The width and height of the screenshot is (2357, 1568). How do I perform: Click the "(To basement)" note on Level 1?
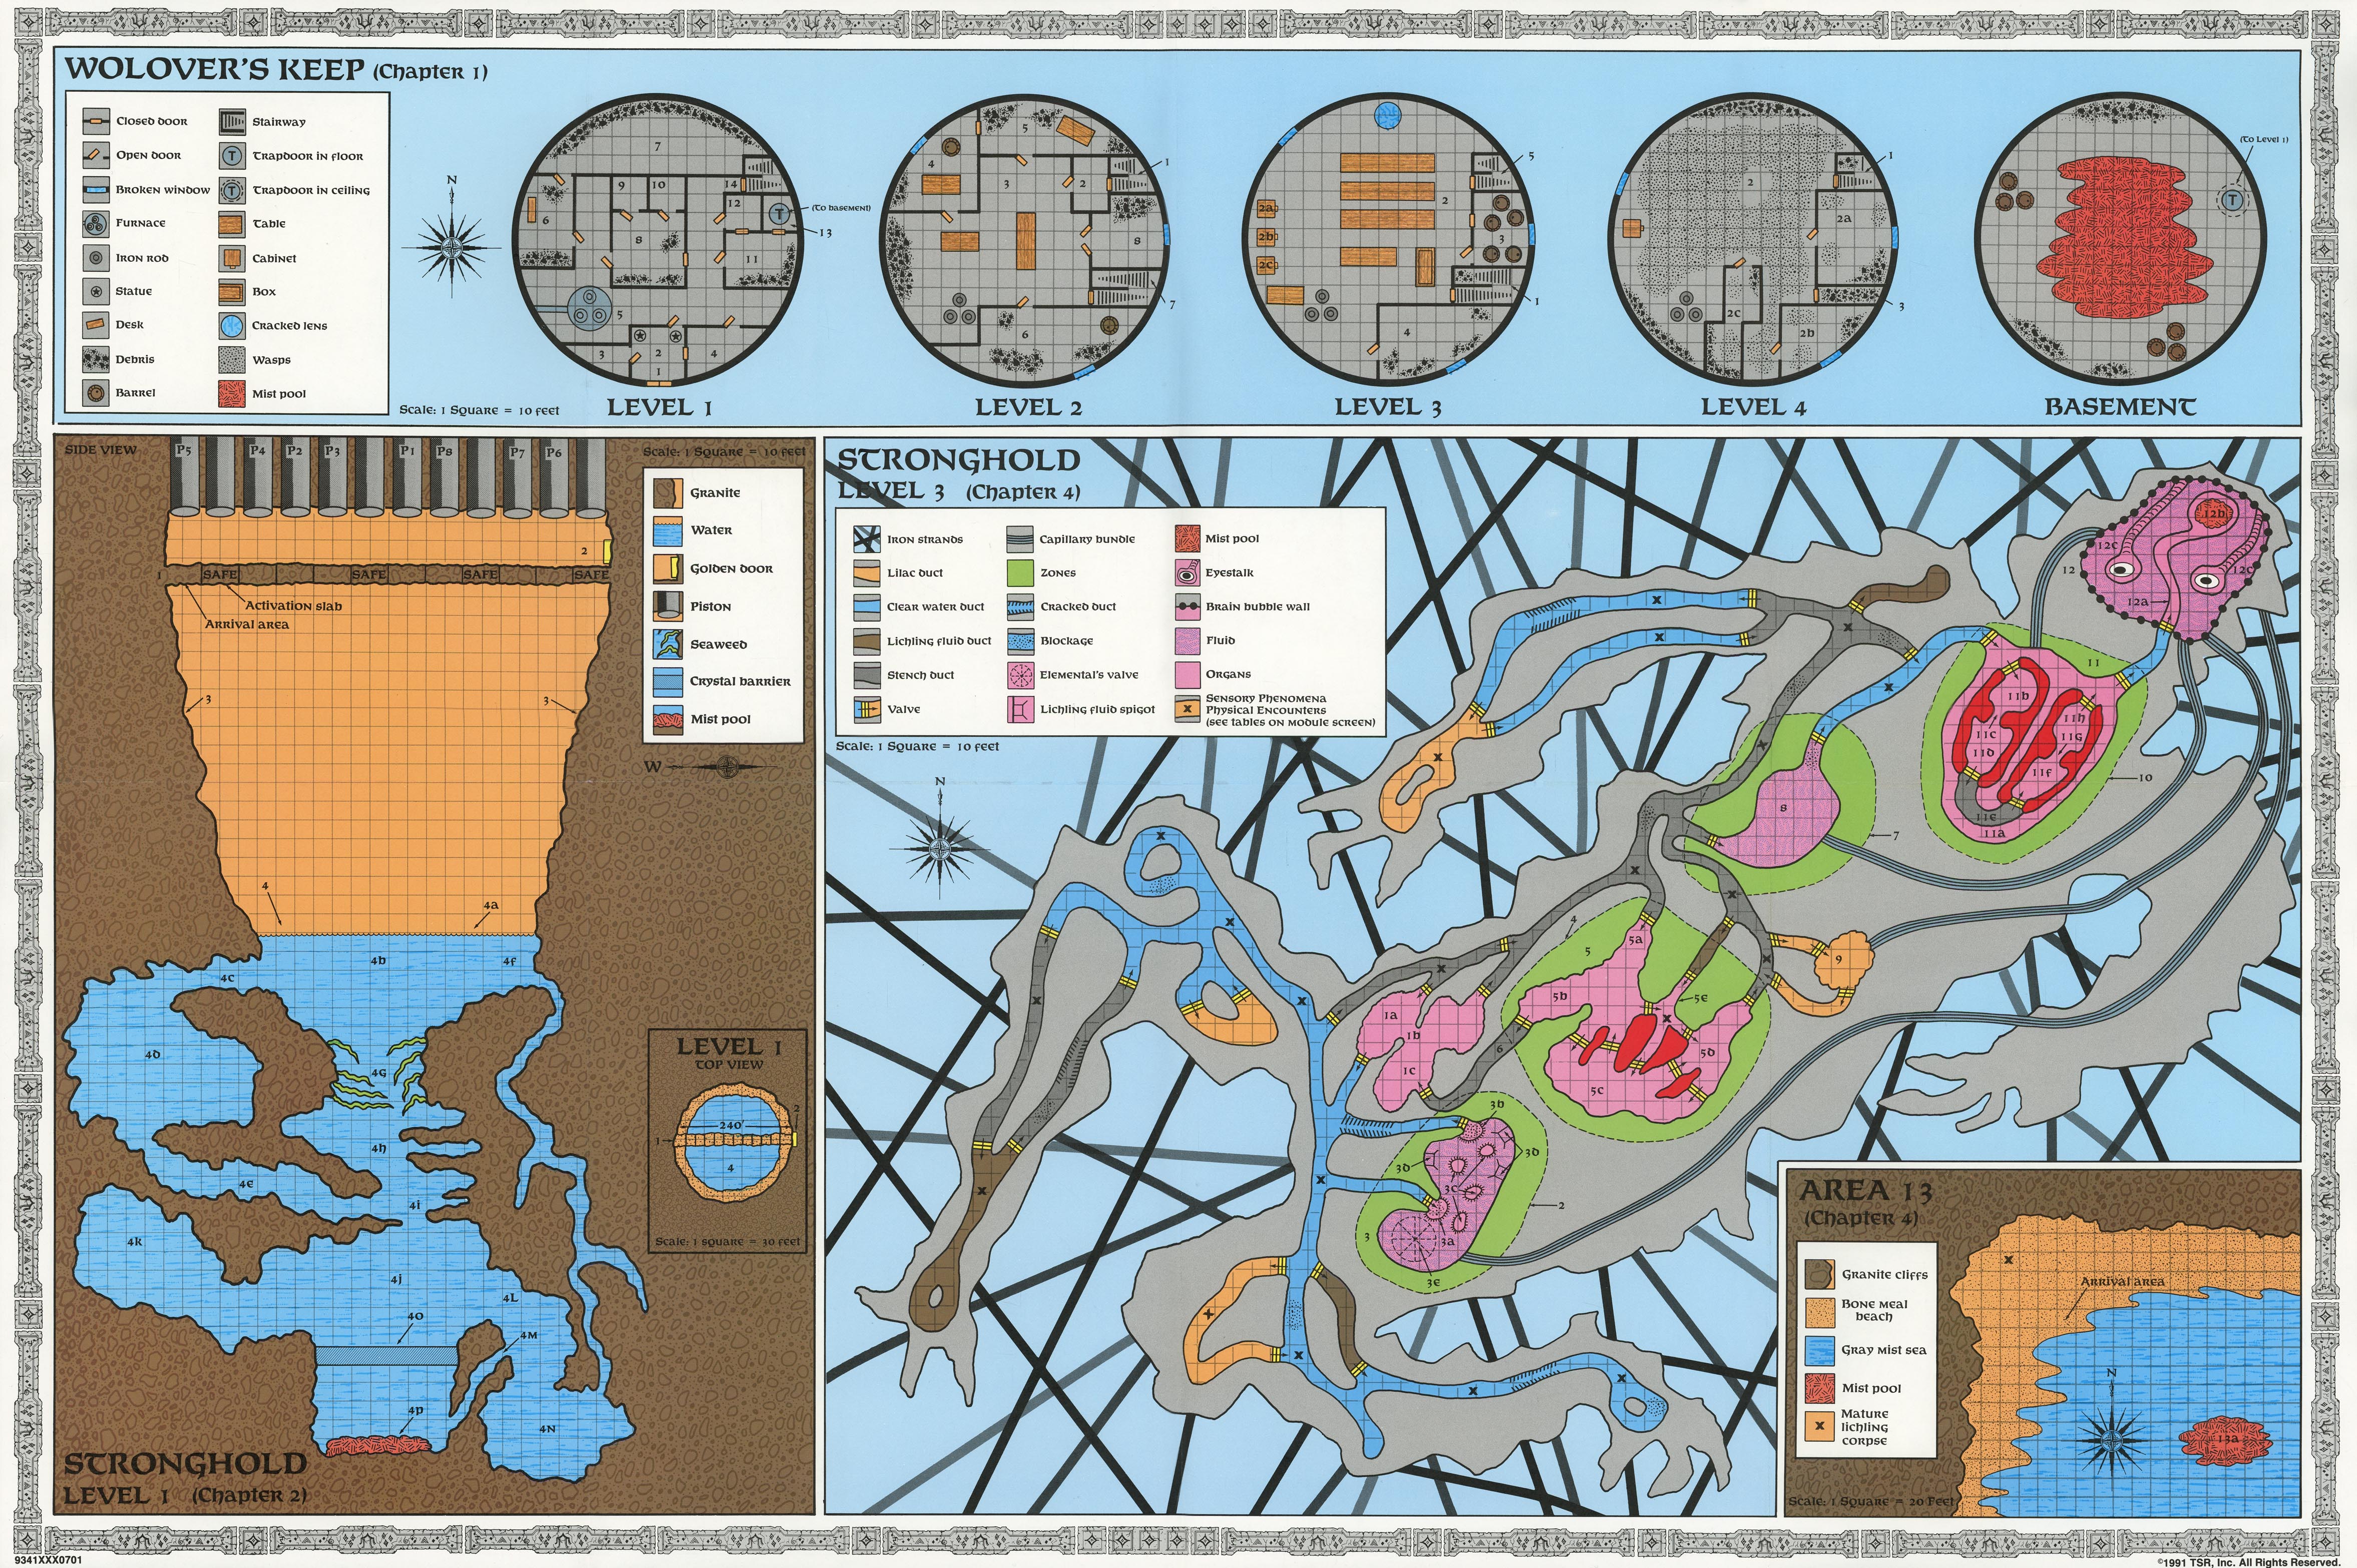coord(840,208)
